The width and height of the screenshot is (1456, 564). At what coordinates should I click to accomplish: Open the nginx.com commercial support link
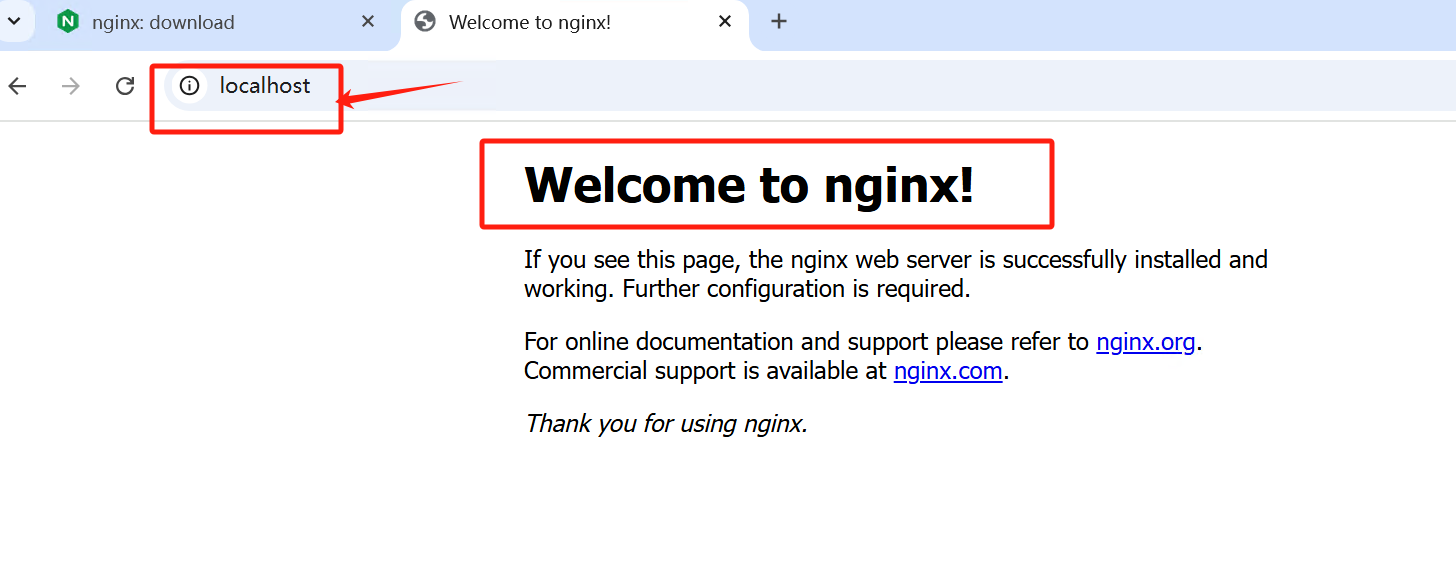point(948,372)
